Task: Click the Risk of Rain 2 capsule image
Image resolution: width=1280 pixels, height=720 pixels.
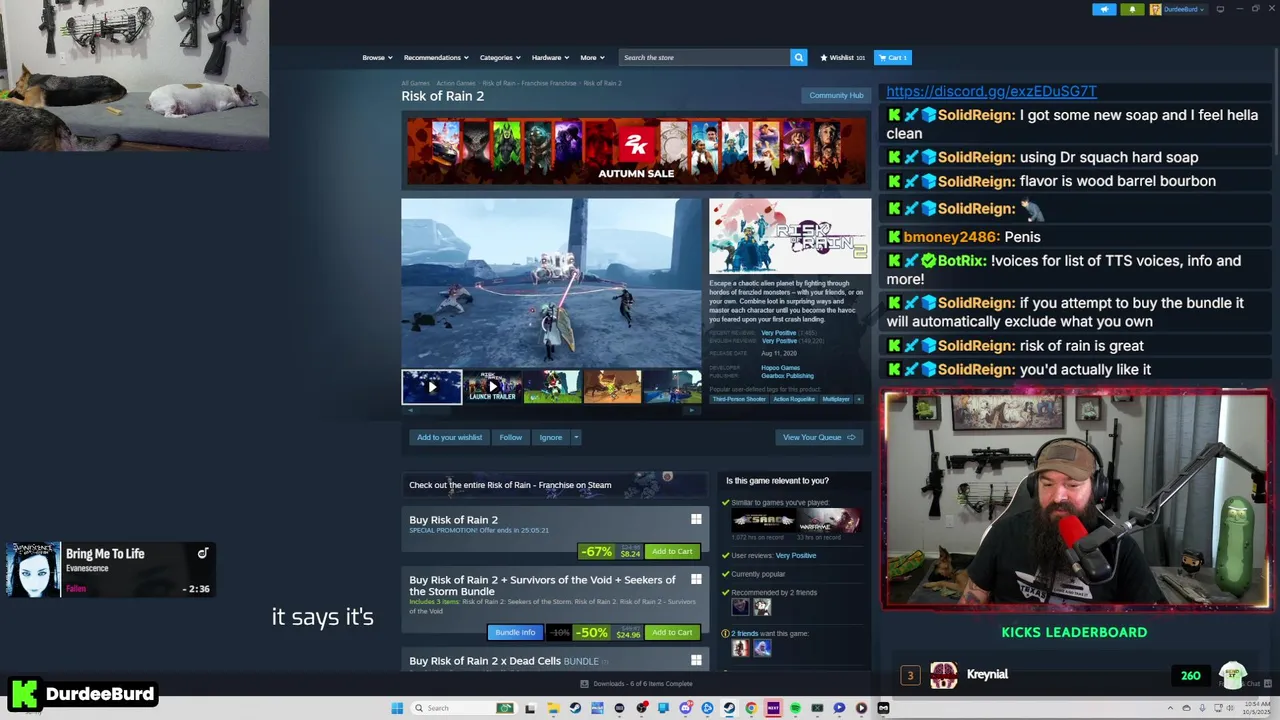Action: (x=790, y=236)
